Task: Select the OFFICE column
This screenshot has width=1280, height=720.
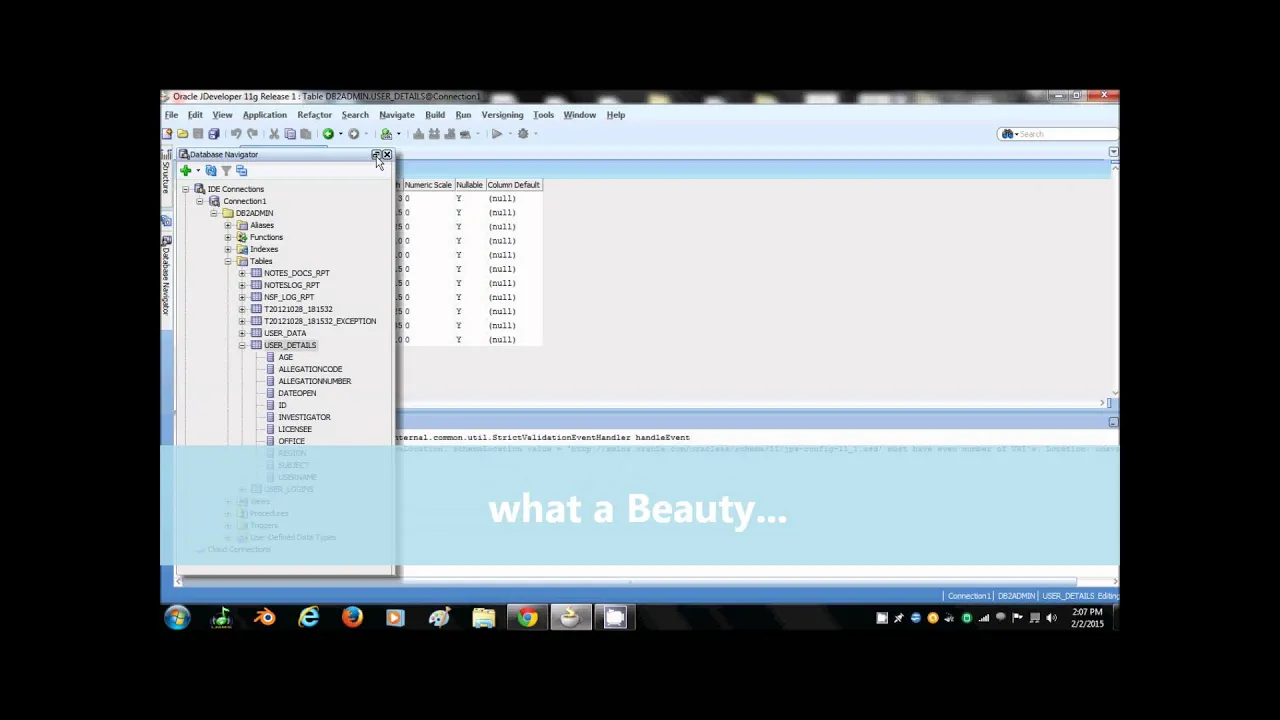Action: [x=292, y=441]
